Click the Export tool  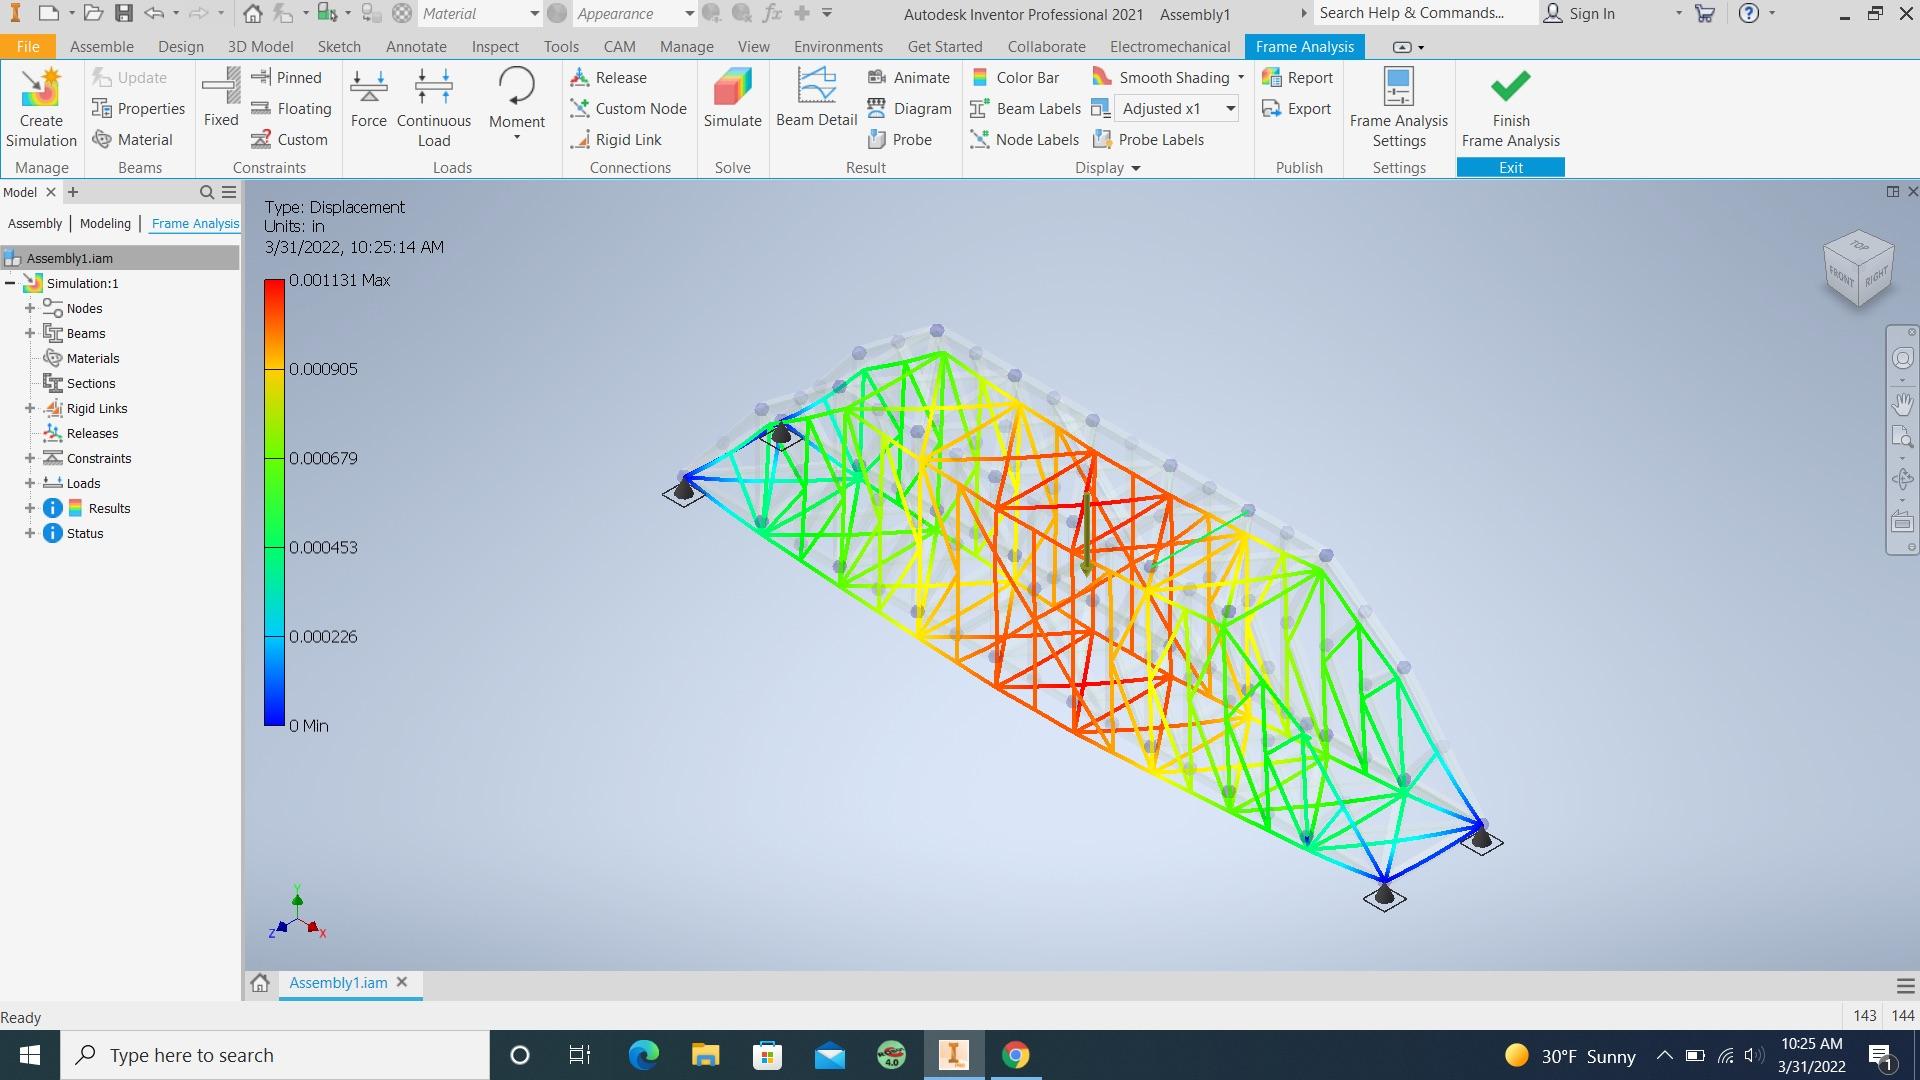pos(1296,108)
